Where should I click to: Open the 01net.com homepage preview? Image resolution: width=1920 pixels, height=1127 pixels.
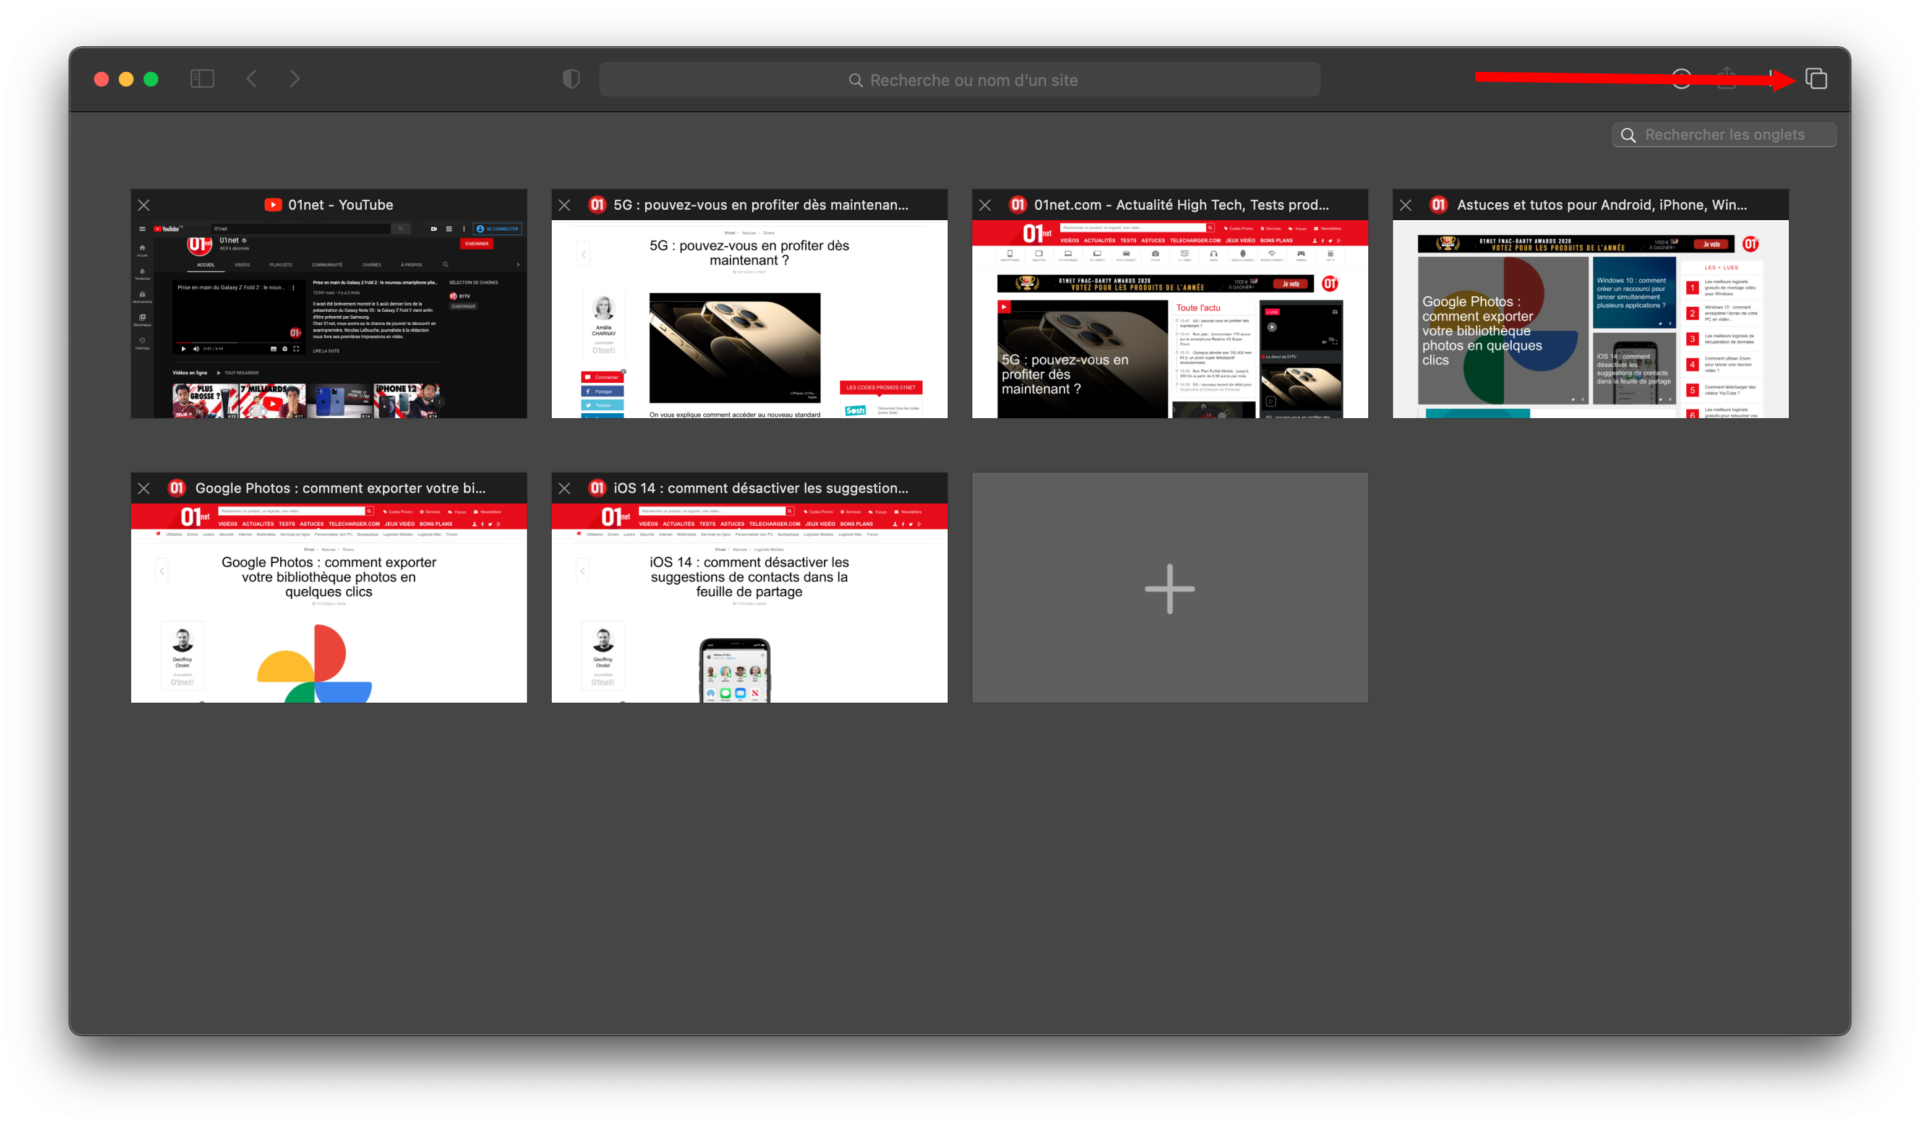1170,319
